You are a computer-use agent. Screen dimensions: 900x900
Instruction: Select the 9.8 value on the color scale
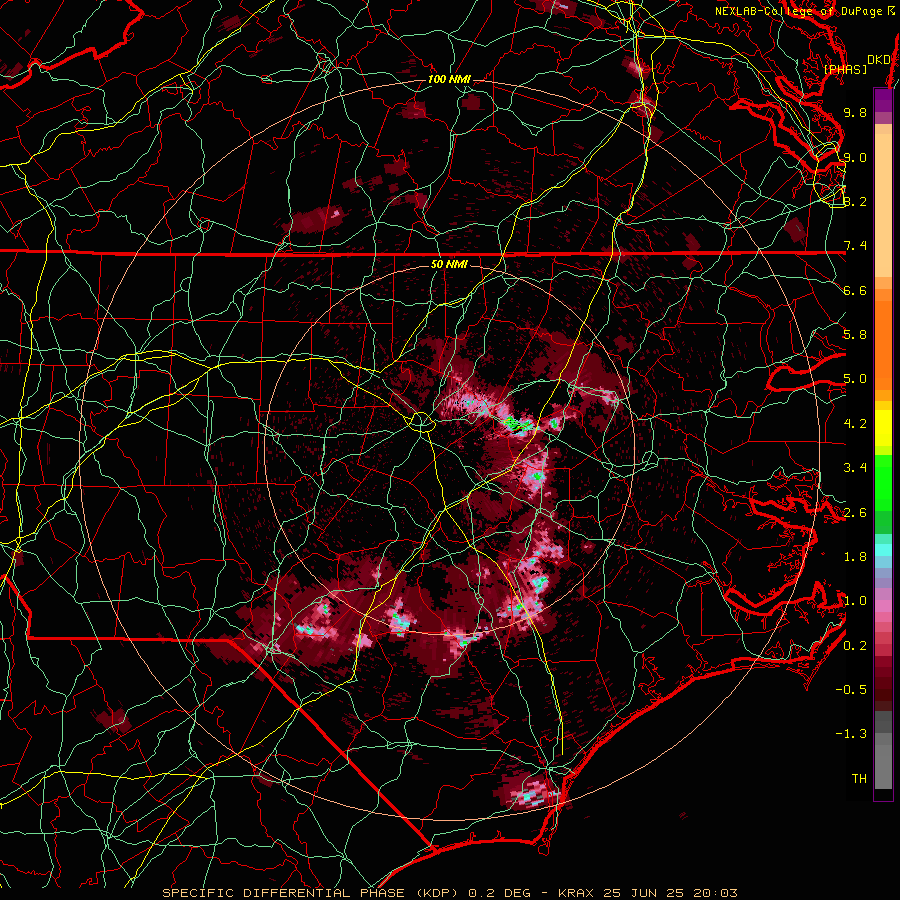coord(855,112)
